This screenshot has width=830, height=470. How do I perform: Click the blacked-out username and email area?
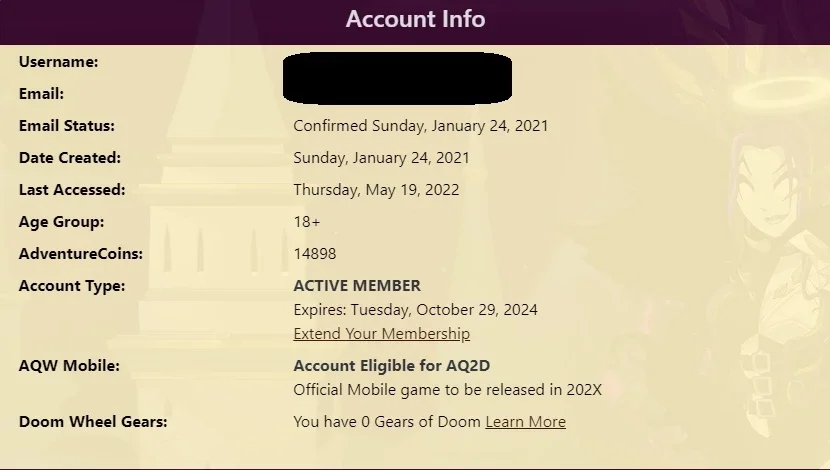click(398, 78)
